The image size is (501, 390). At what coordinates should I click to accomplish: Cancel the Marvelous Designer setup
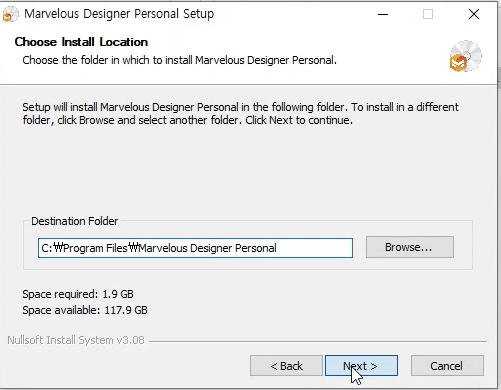447,366
